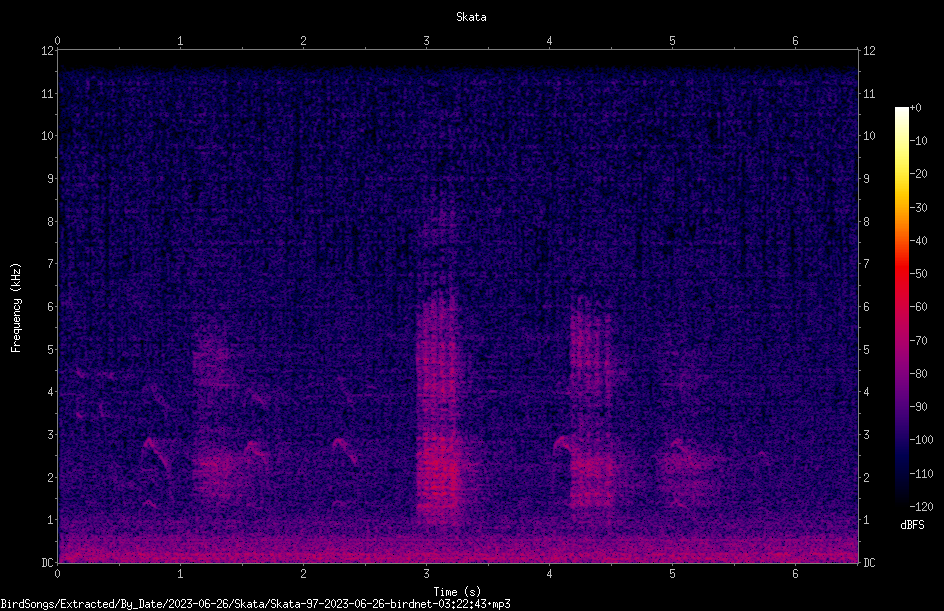This screenshot has width=944, height=611.
Task: Click the mp3 file path caption
Action: pos(255,604)
